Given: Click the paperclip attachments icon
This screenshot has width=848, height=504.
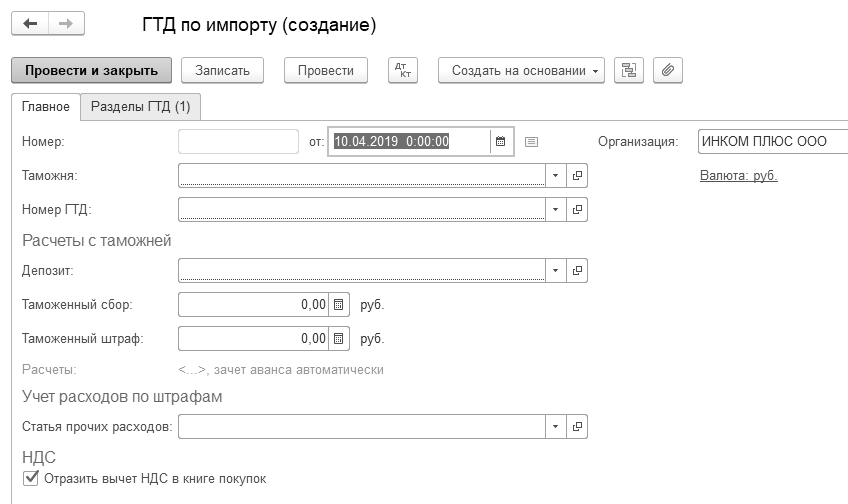Looking at the screenshot, I should 667,70.
